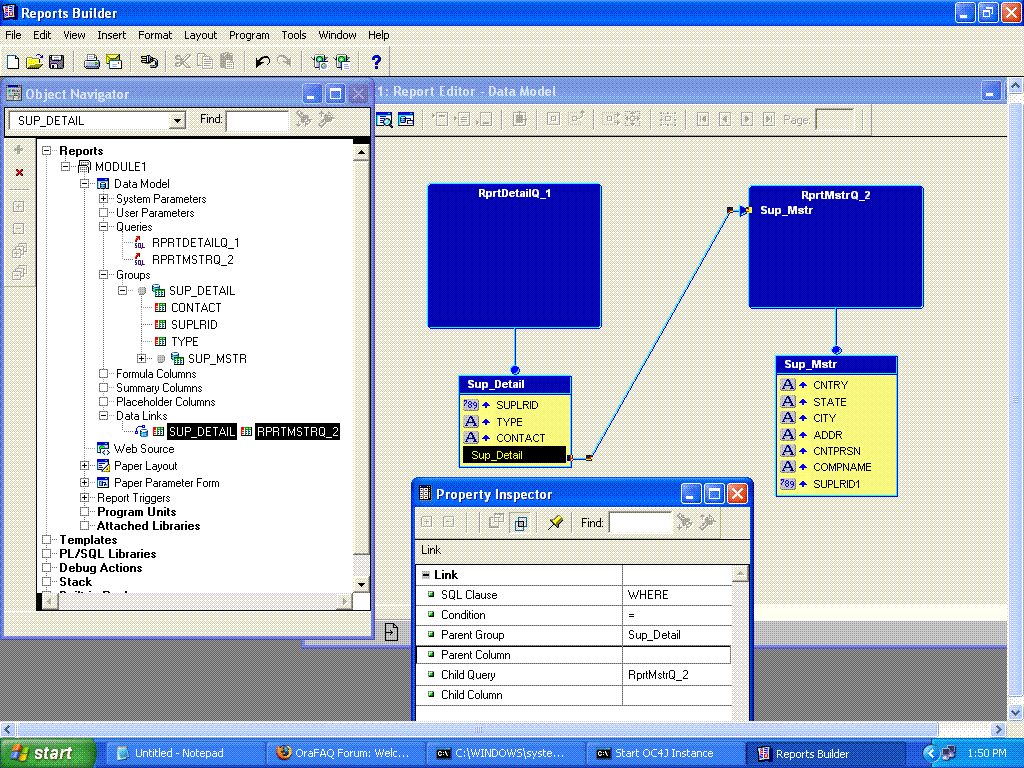Click the SQL icon beside RPRTDETAILQ_1
The height and width of the screenshot is (768, 1024).
[x=139, y=243]
